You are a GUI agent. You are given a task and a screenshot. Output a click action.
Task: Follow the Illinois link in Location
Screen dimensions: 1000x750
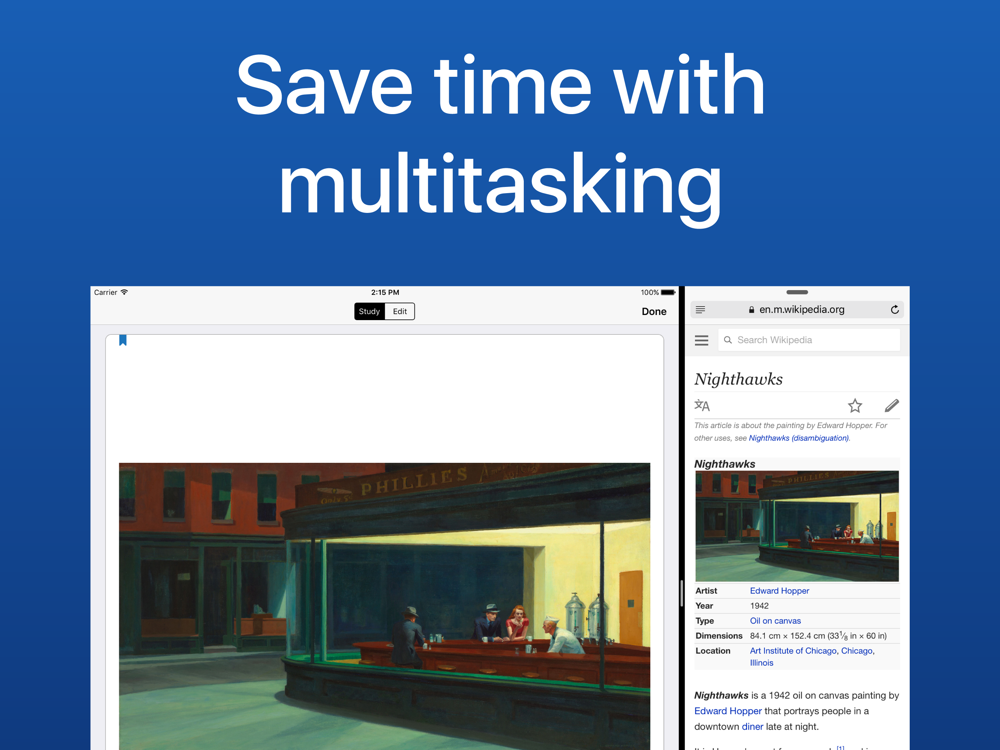point(761,663)
